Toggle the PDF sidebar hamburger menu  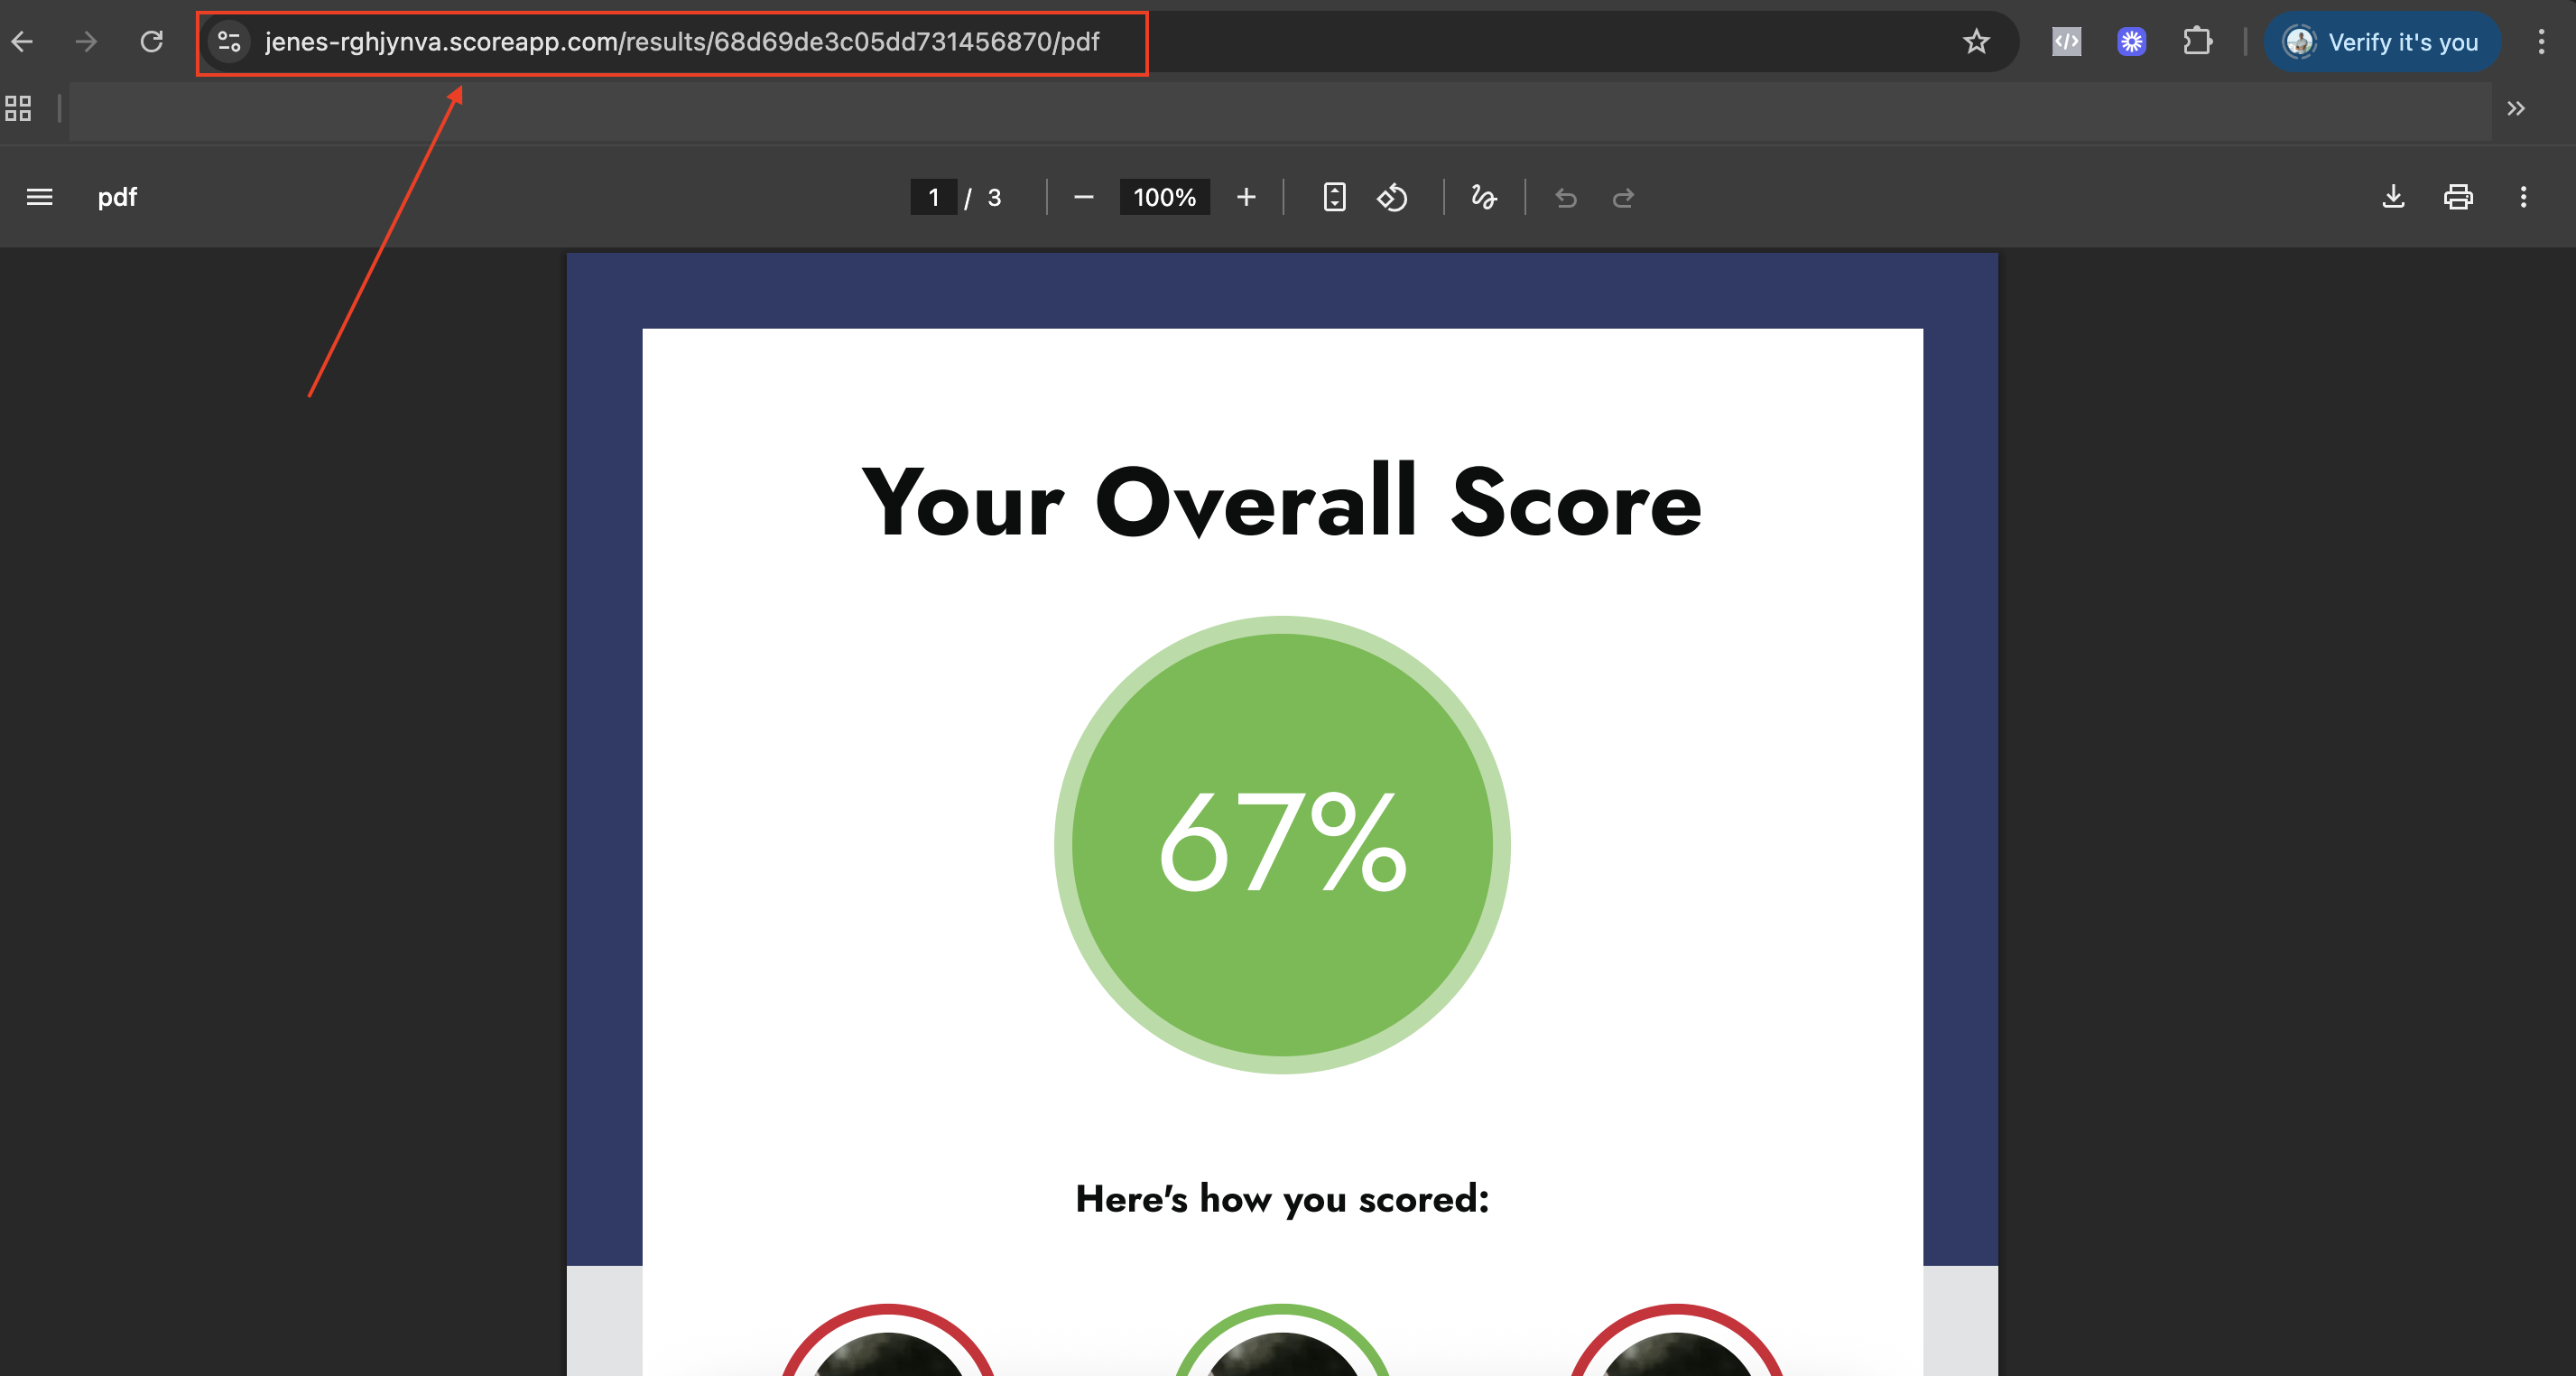pos(40,197)
